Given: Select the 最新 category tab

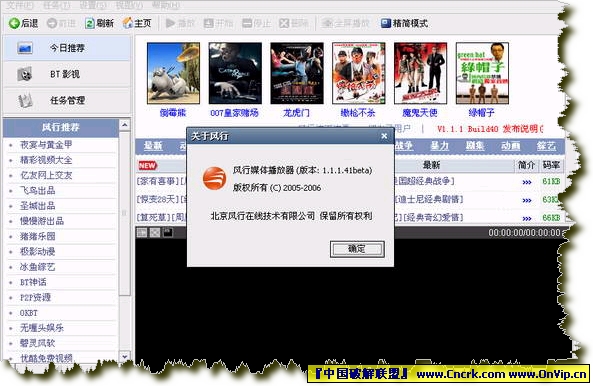Looking at the screenshot, I should pos(153,146).
